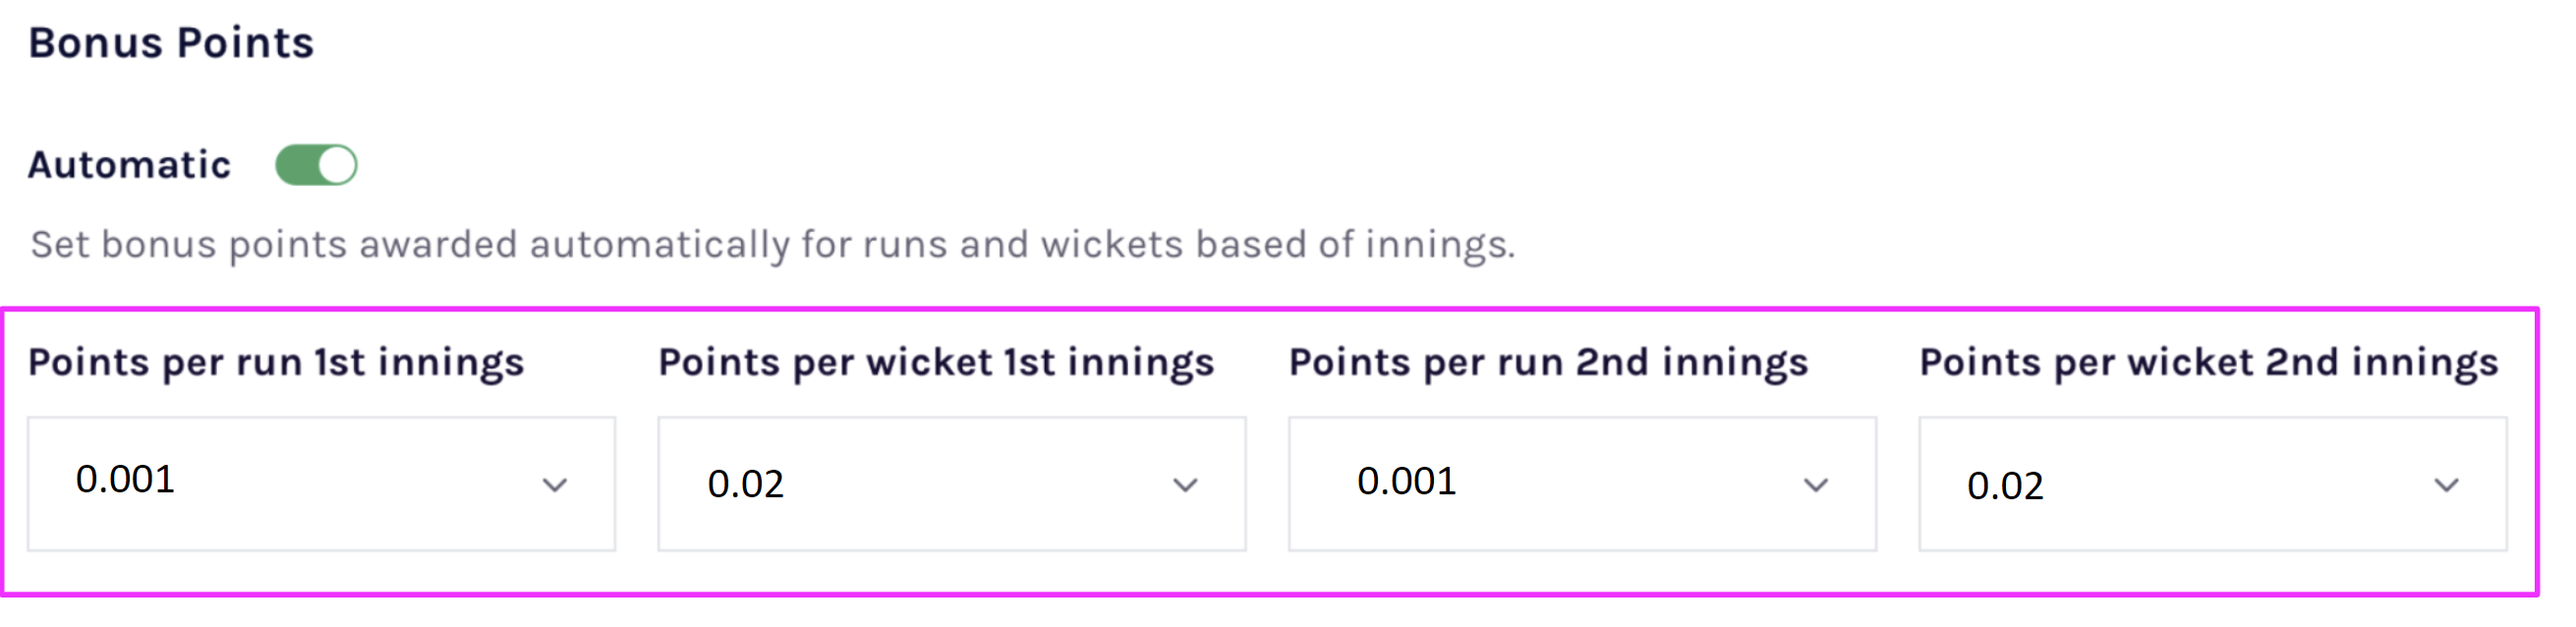Toggle the Automatic bonus points switch
The image size is (2576, 627).
316,165
